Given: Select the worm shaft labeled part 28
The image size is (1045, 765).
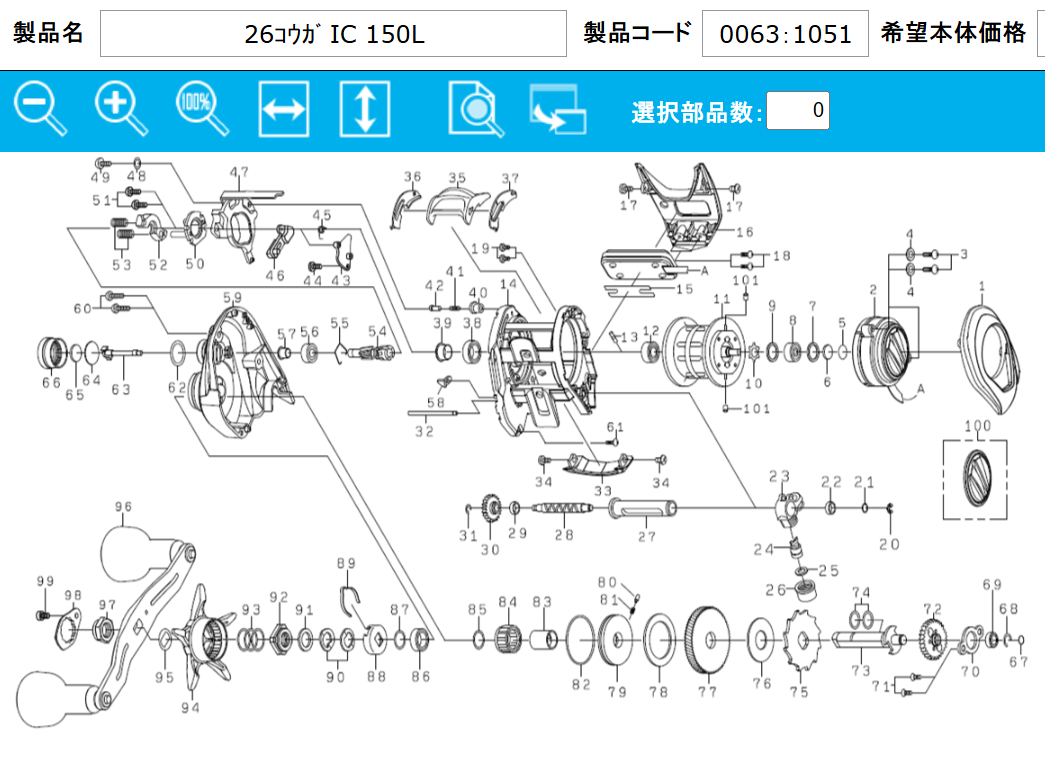Looking at the screenshot, I should point(565,507).
